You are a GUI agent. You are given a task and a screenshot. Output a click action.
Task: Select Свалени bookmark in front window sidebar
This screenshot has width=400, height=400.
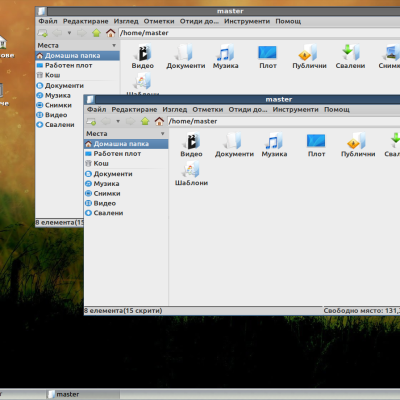126,213
